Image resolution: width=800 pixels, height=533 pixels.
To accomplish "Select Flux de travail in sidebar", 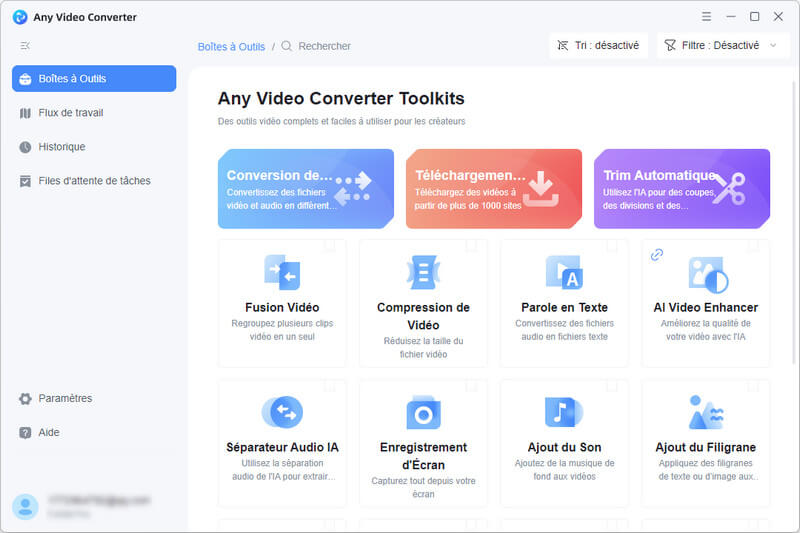I will [70, 113].
